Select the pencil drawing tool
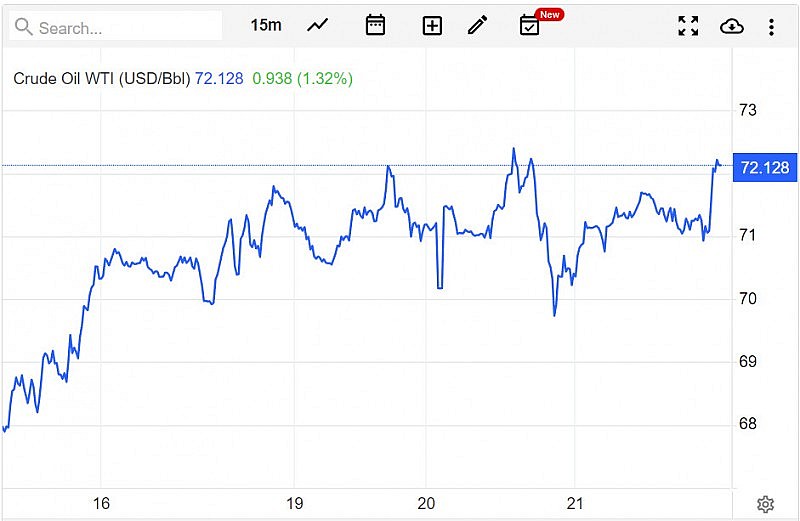The width and height of the screenshot is (800, 521). click(478, 25)
